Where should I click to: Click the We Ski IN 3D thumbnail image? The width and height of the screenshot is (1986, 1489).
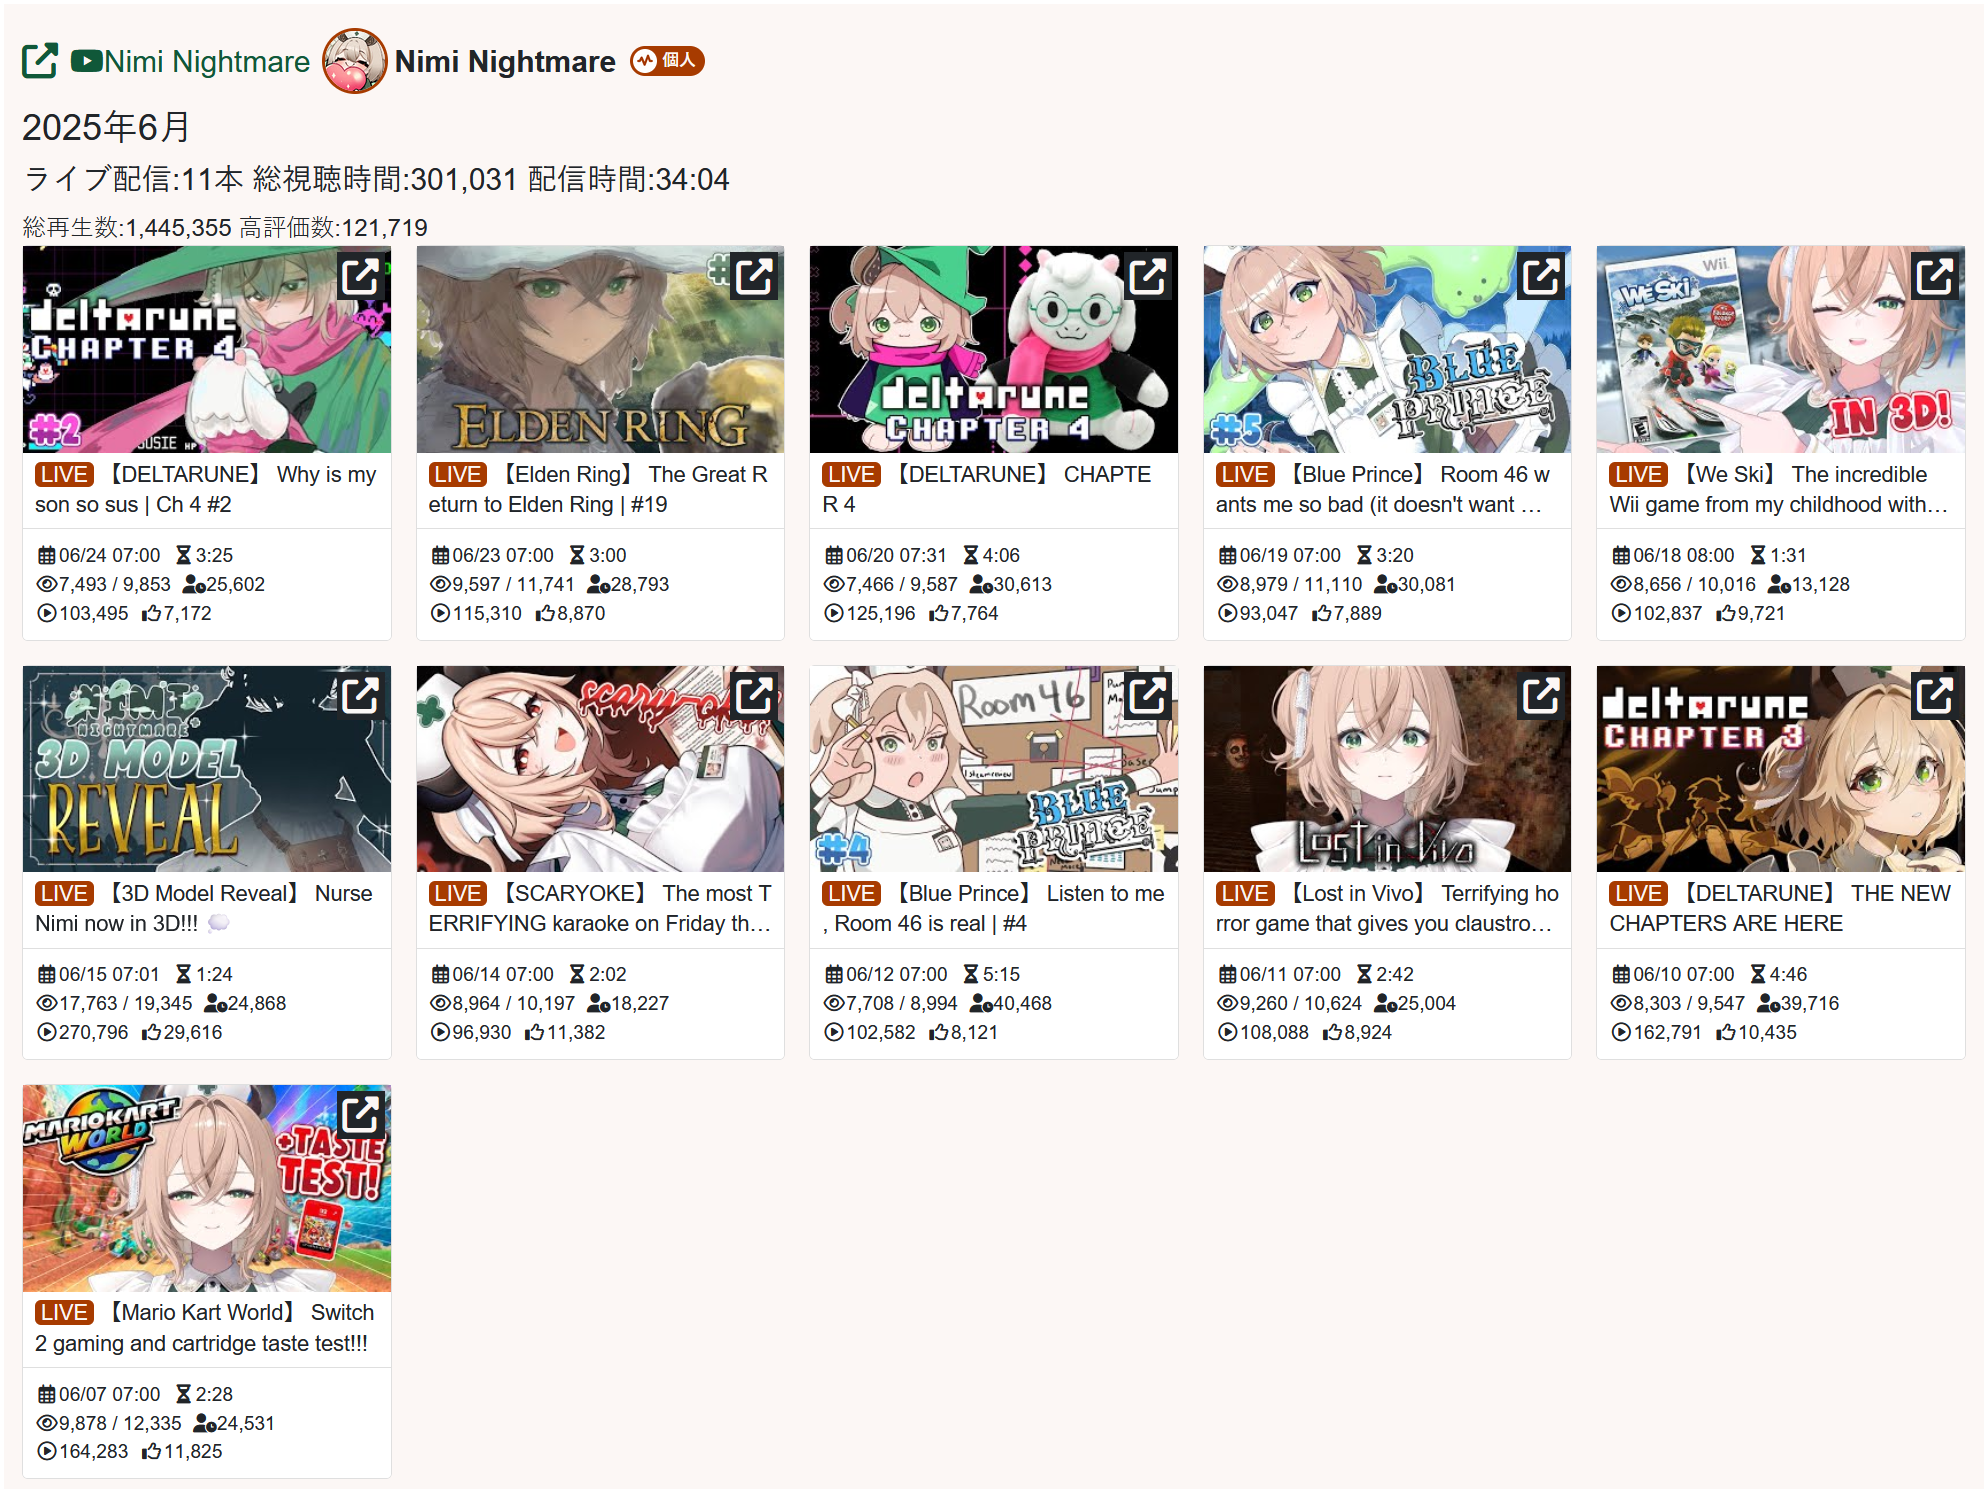point(1780,349)
